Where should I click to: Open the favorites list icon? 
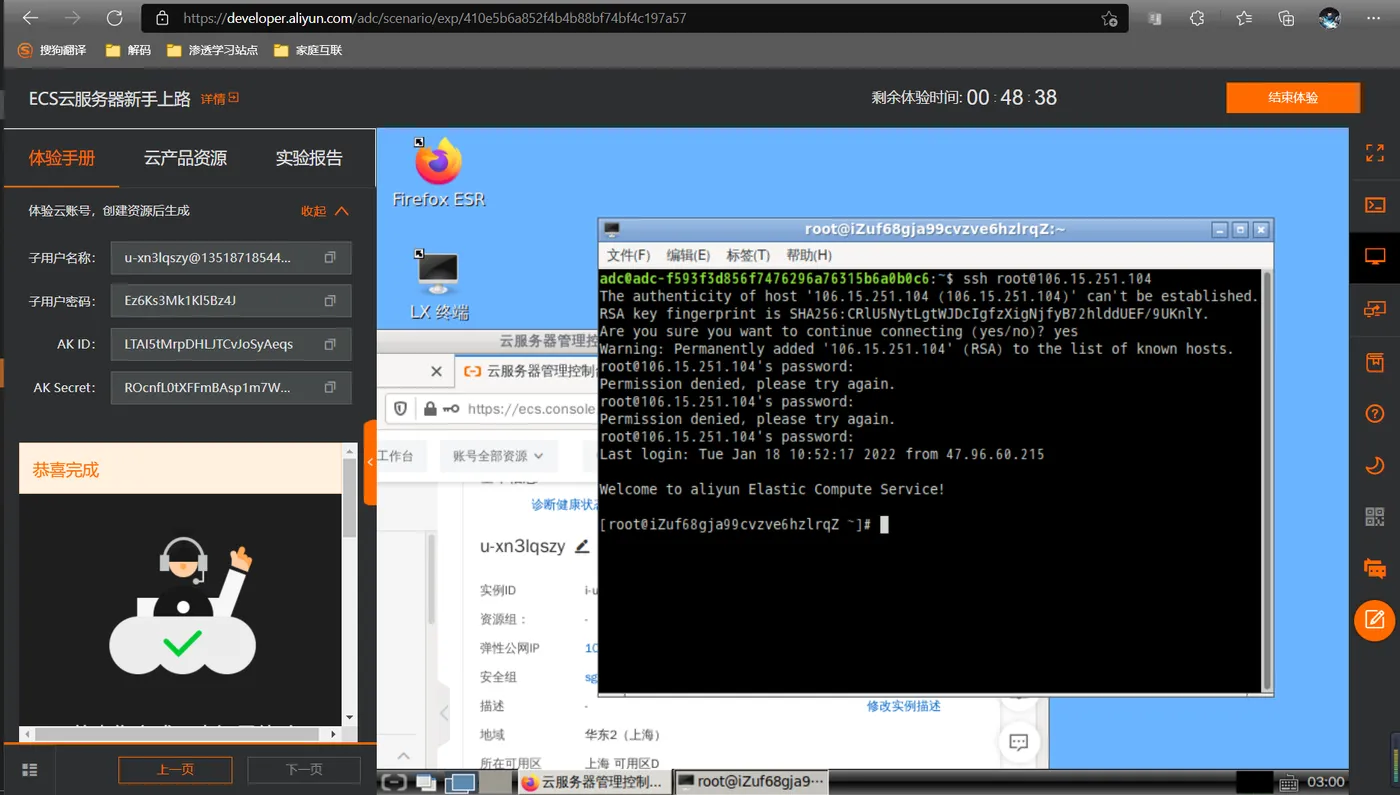1243,18
